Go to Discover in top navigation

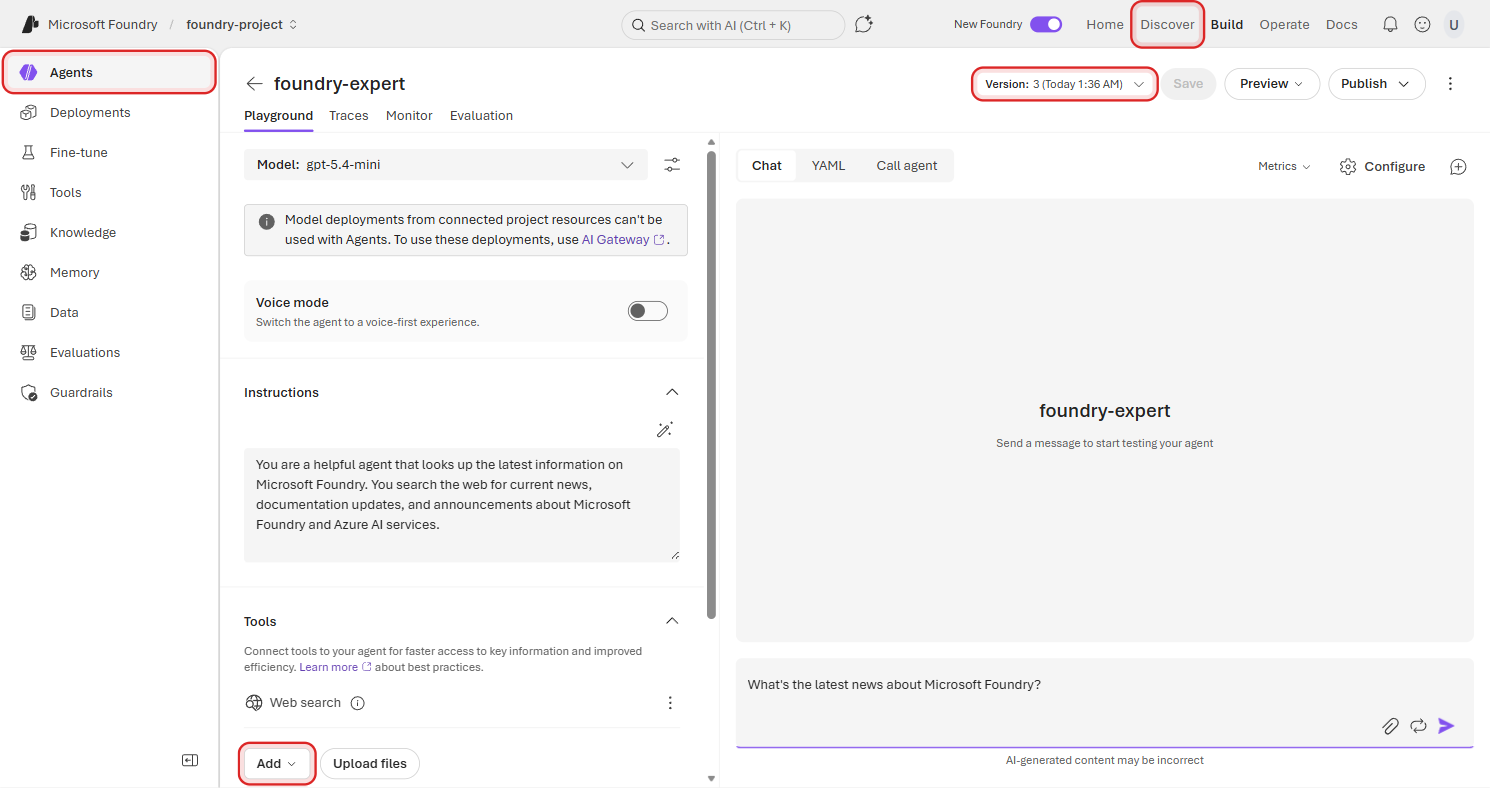(x=1168, y=25)
